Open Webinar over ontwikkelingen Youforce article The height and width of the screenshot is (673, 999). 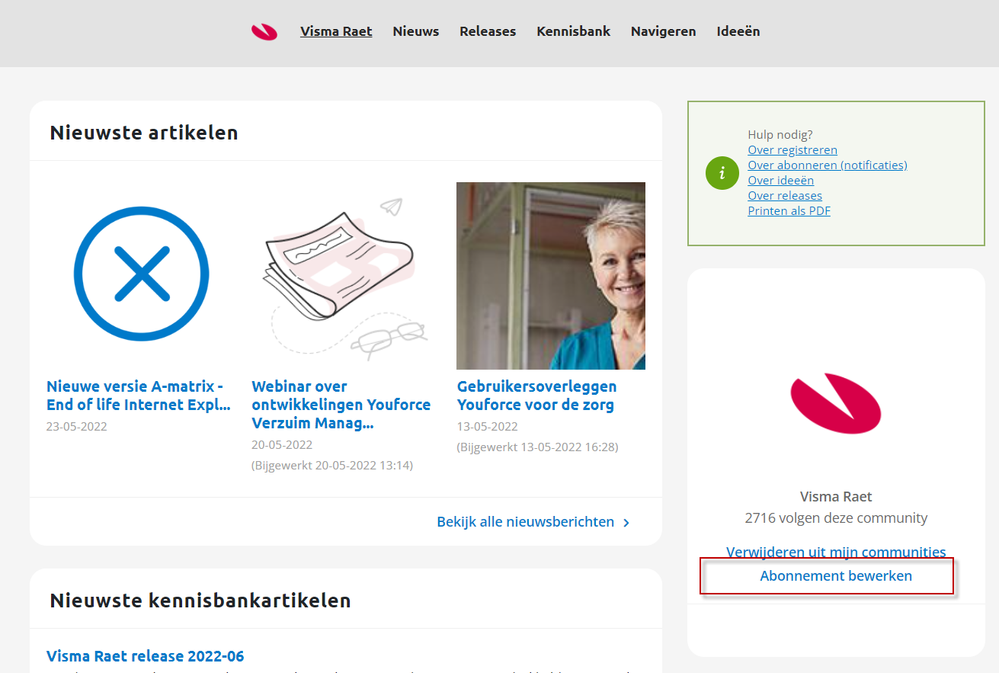click(x=341, y=405)
